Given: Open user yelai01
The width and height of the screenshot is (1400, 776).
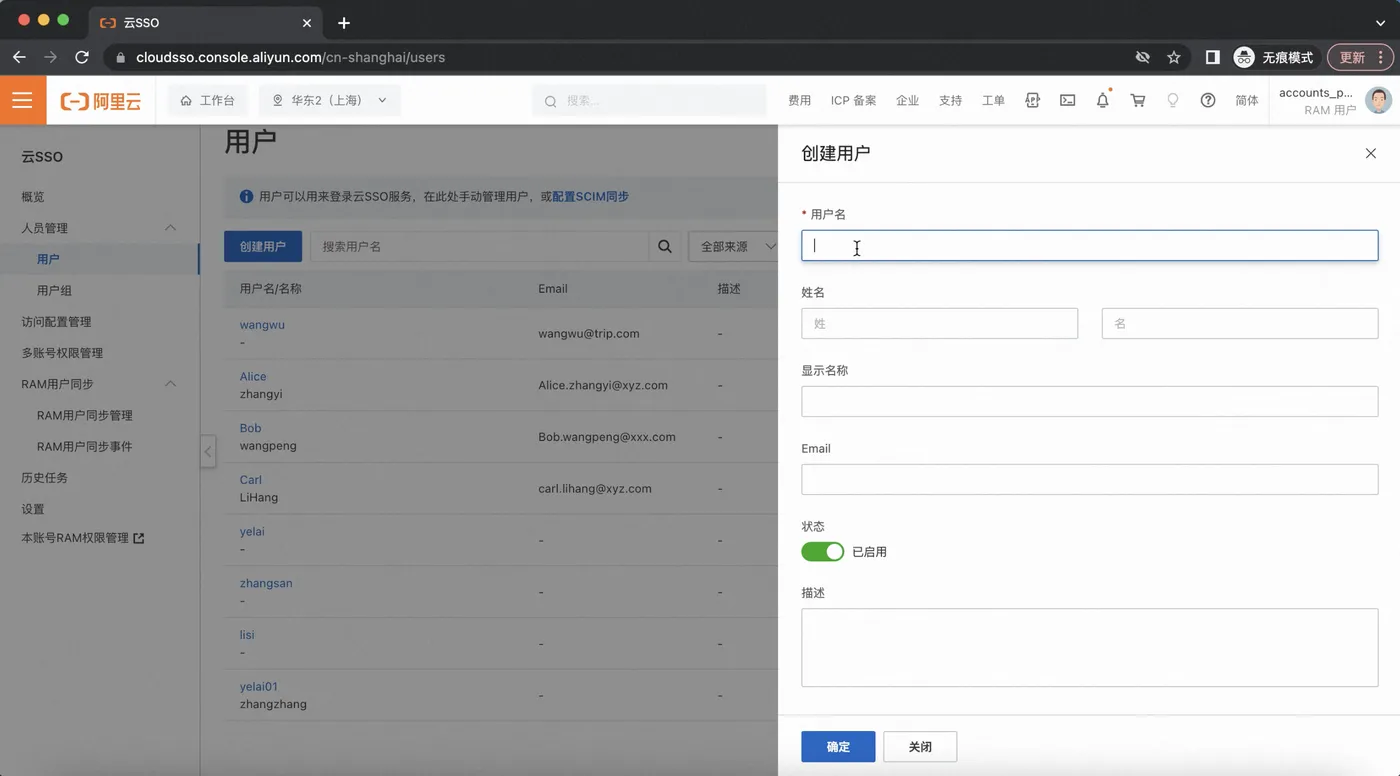Looking at the screenshot, I should pyautogui.click(x=259, y=687).
